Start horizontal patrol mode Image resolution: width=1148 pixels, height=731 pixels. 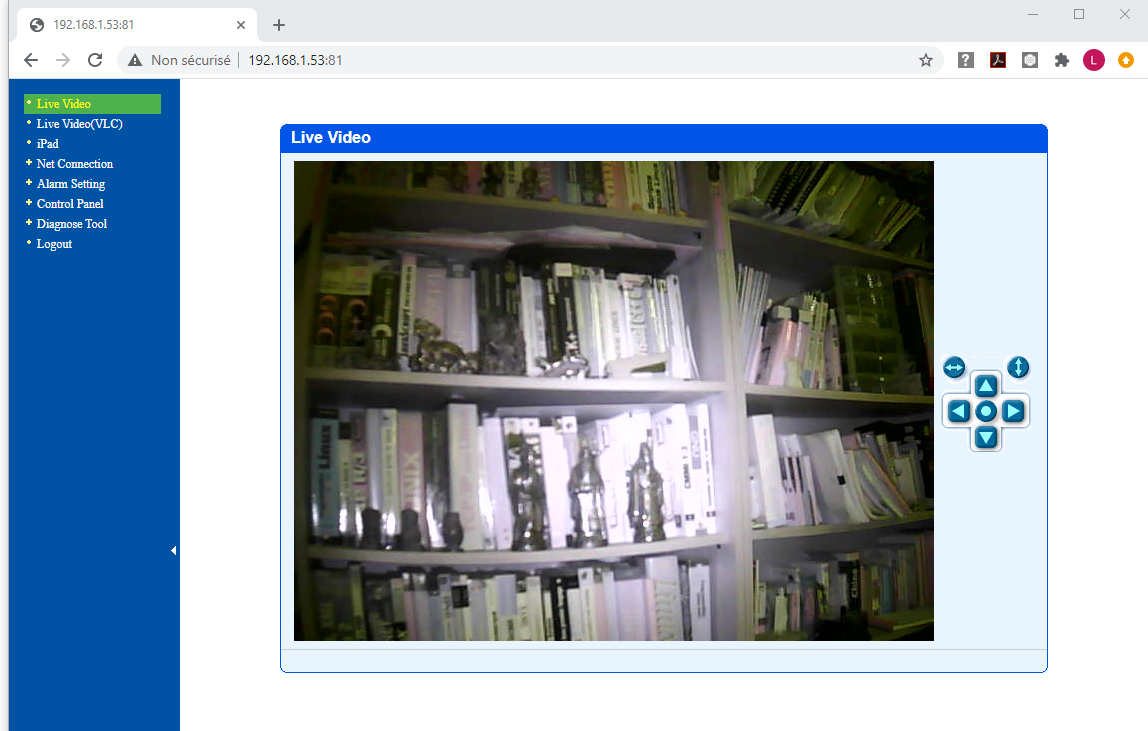(954, 367)
